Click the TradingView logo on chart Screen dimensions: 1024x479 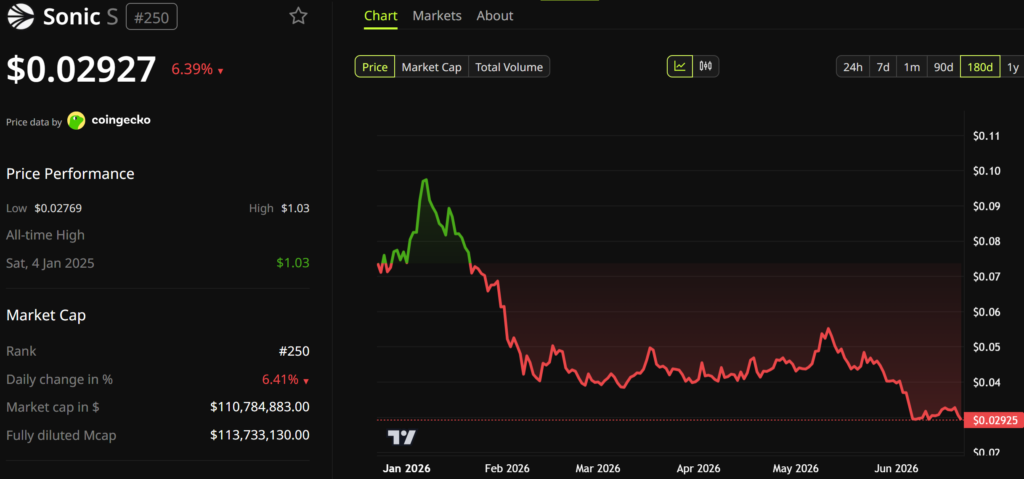click(402, 437)
